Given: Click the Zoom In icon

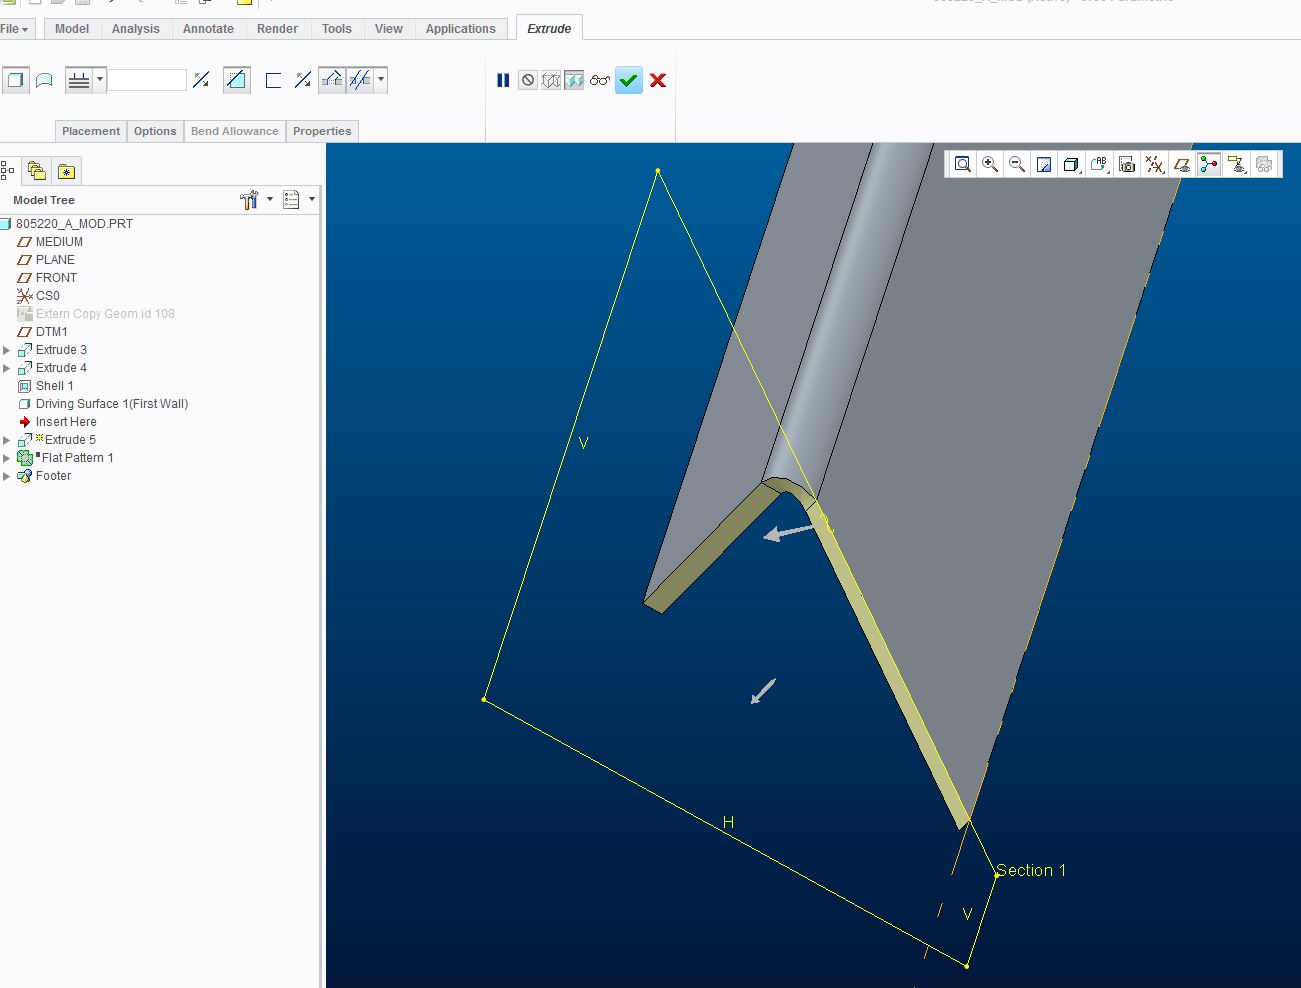Looking at the screenshot, I should point(990,164).
